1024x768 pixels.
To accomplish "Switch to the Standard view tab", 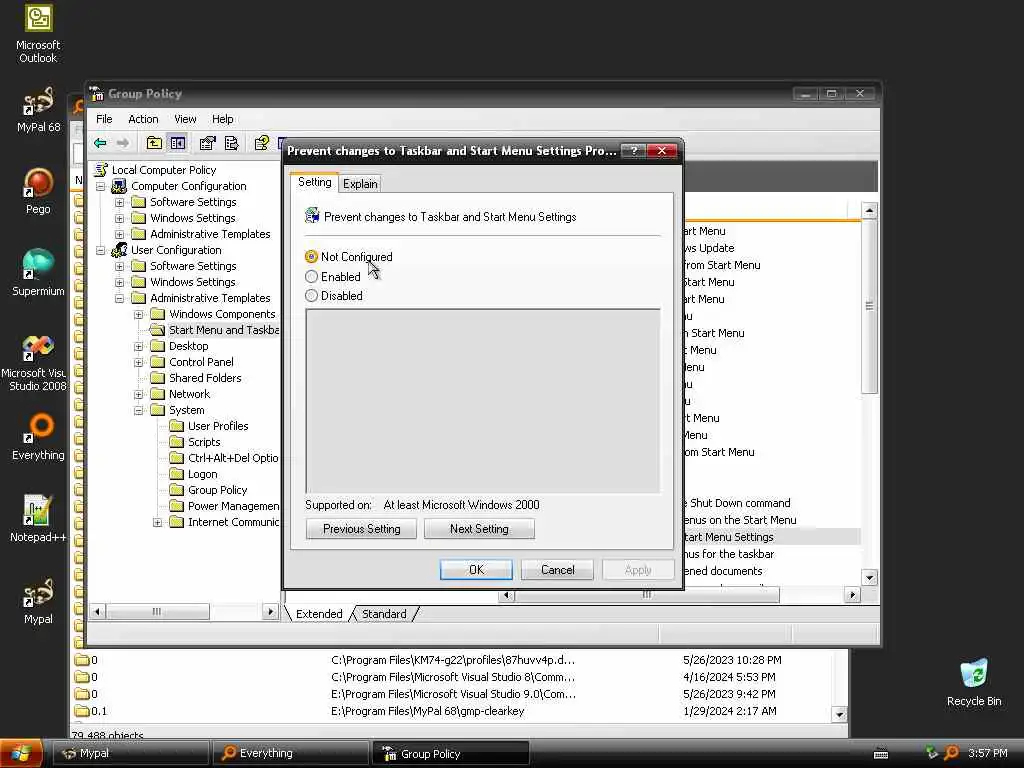I will 384,614.
